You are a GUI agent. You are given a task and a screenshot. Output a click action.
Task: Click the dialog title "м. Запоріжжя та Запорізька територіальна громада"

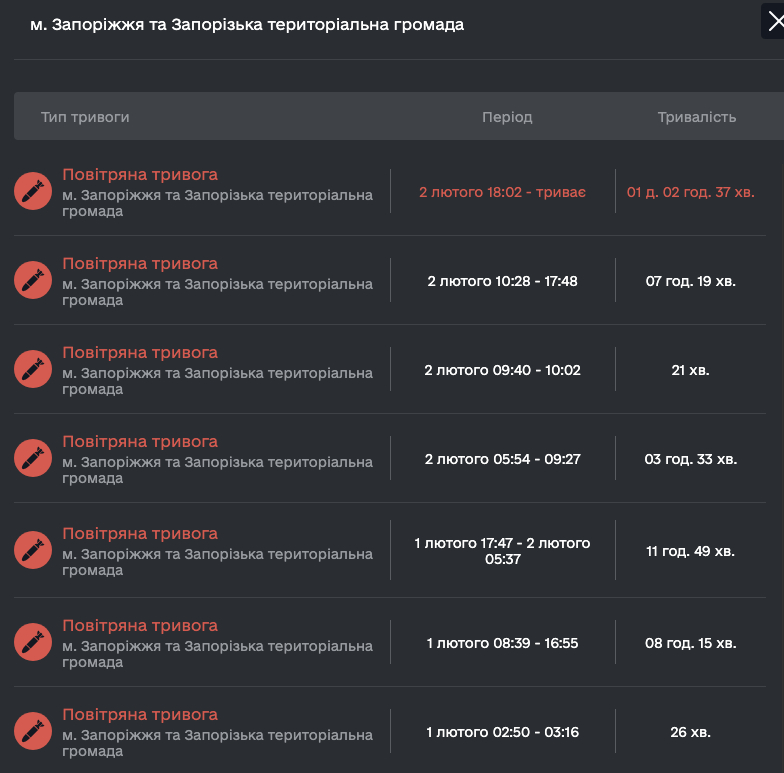click(x=247, y=25)
